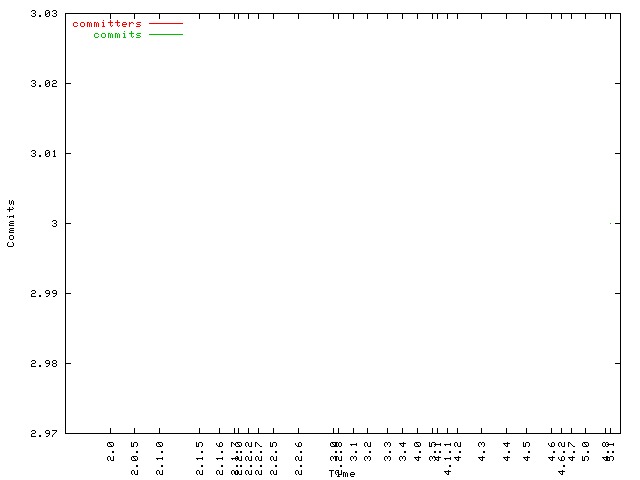640x480 pixels.
Task: Click the Commits y-axis title
Action: pos(12,223)
